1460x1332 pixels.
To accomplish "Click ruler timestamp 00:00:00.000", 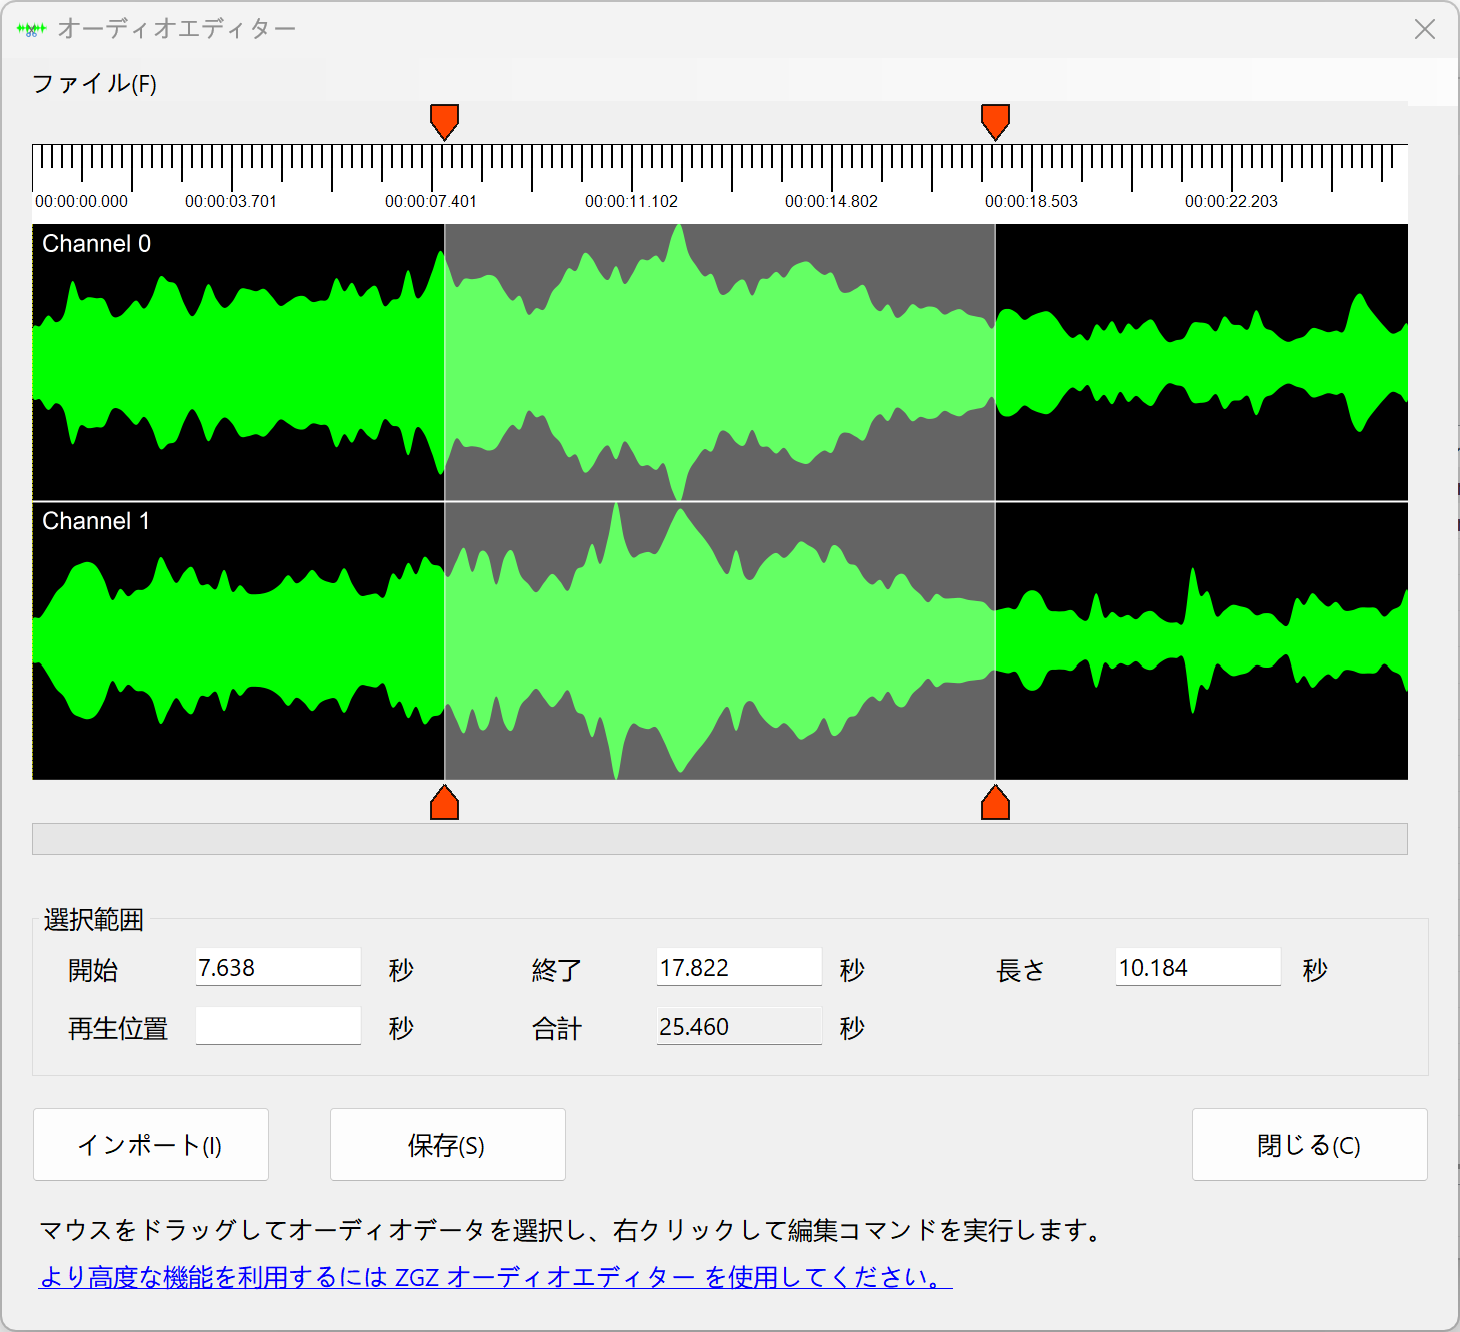I will [81, 201].
